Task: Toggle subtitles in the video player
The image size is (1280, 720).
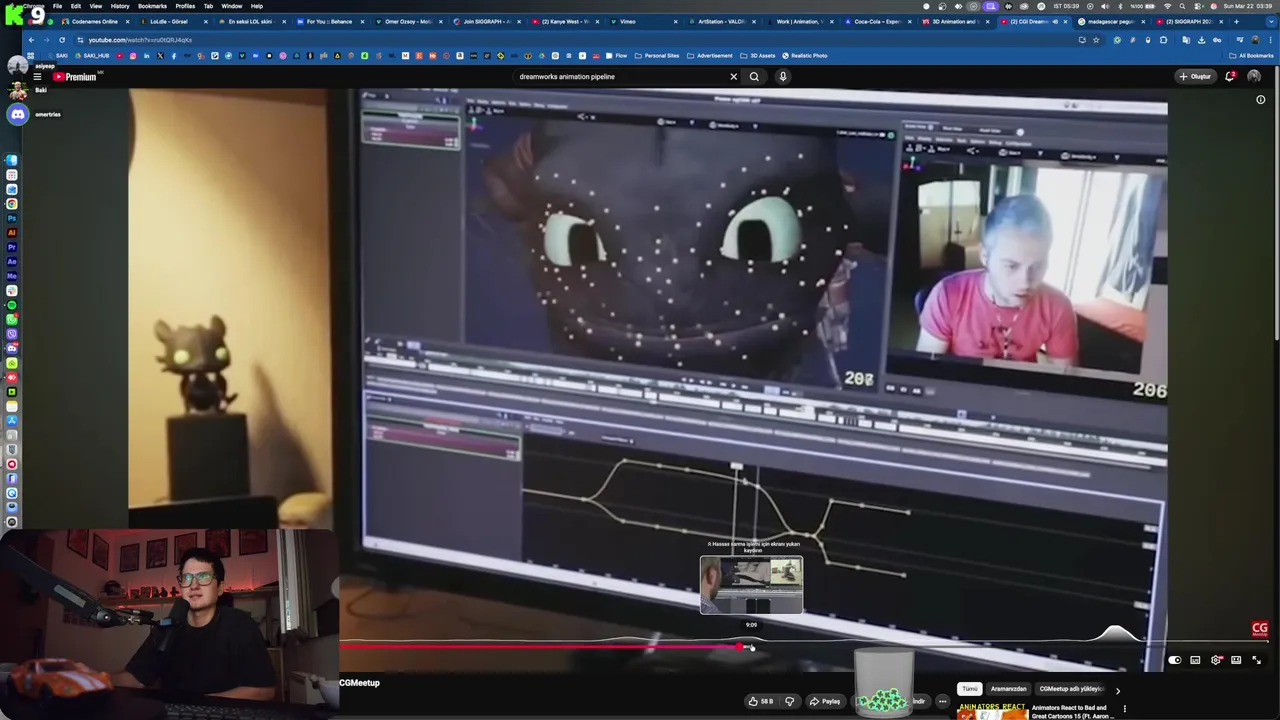Action: click(x=1195, y=660)
